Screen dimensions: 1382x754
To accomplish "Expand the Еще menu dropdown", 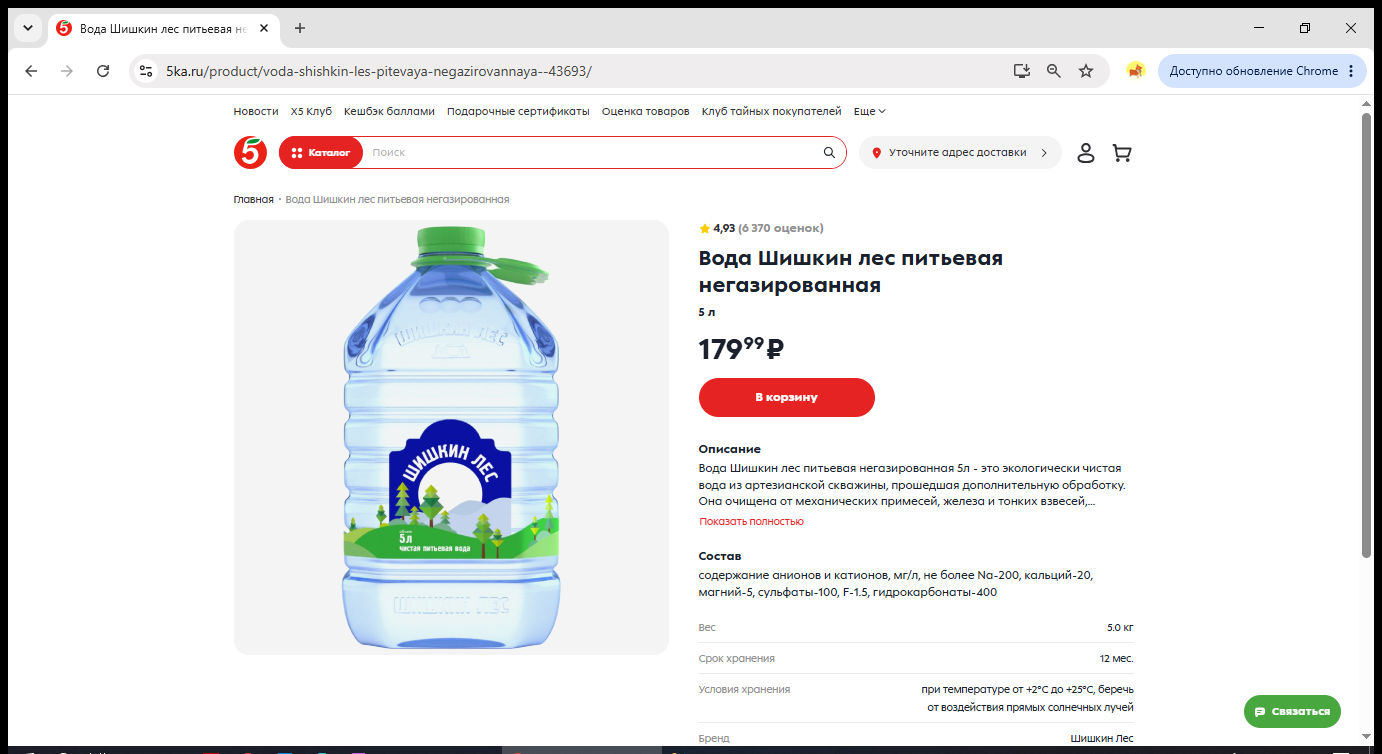I will click(870, 111).
